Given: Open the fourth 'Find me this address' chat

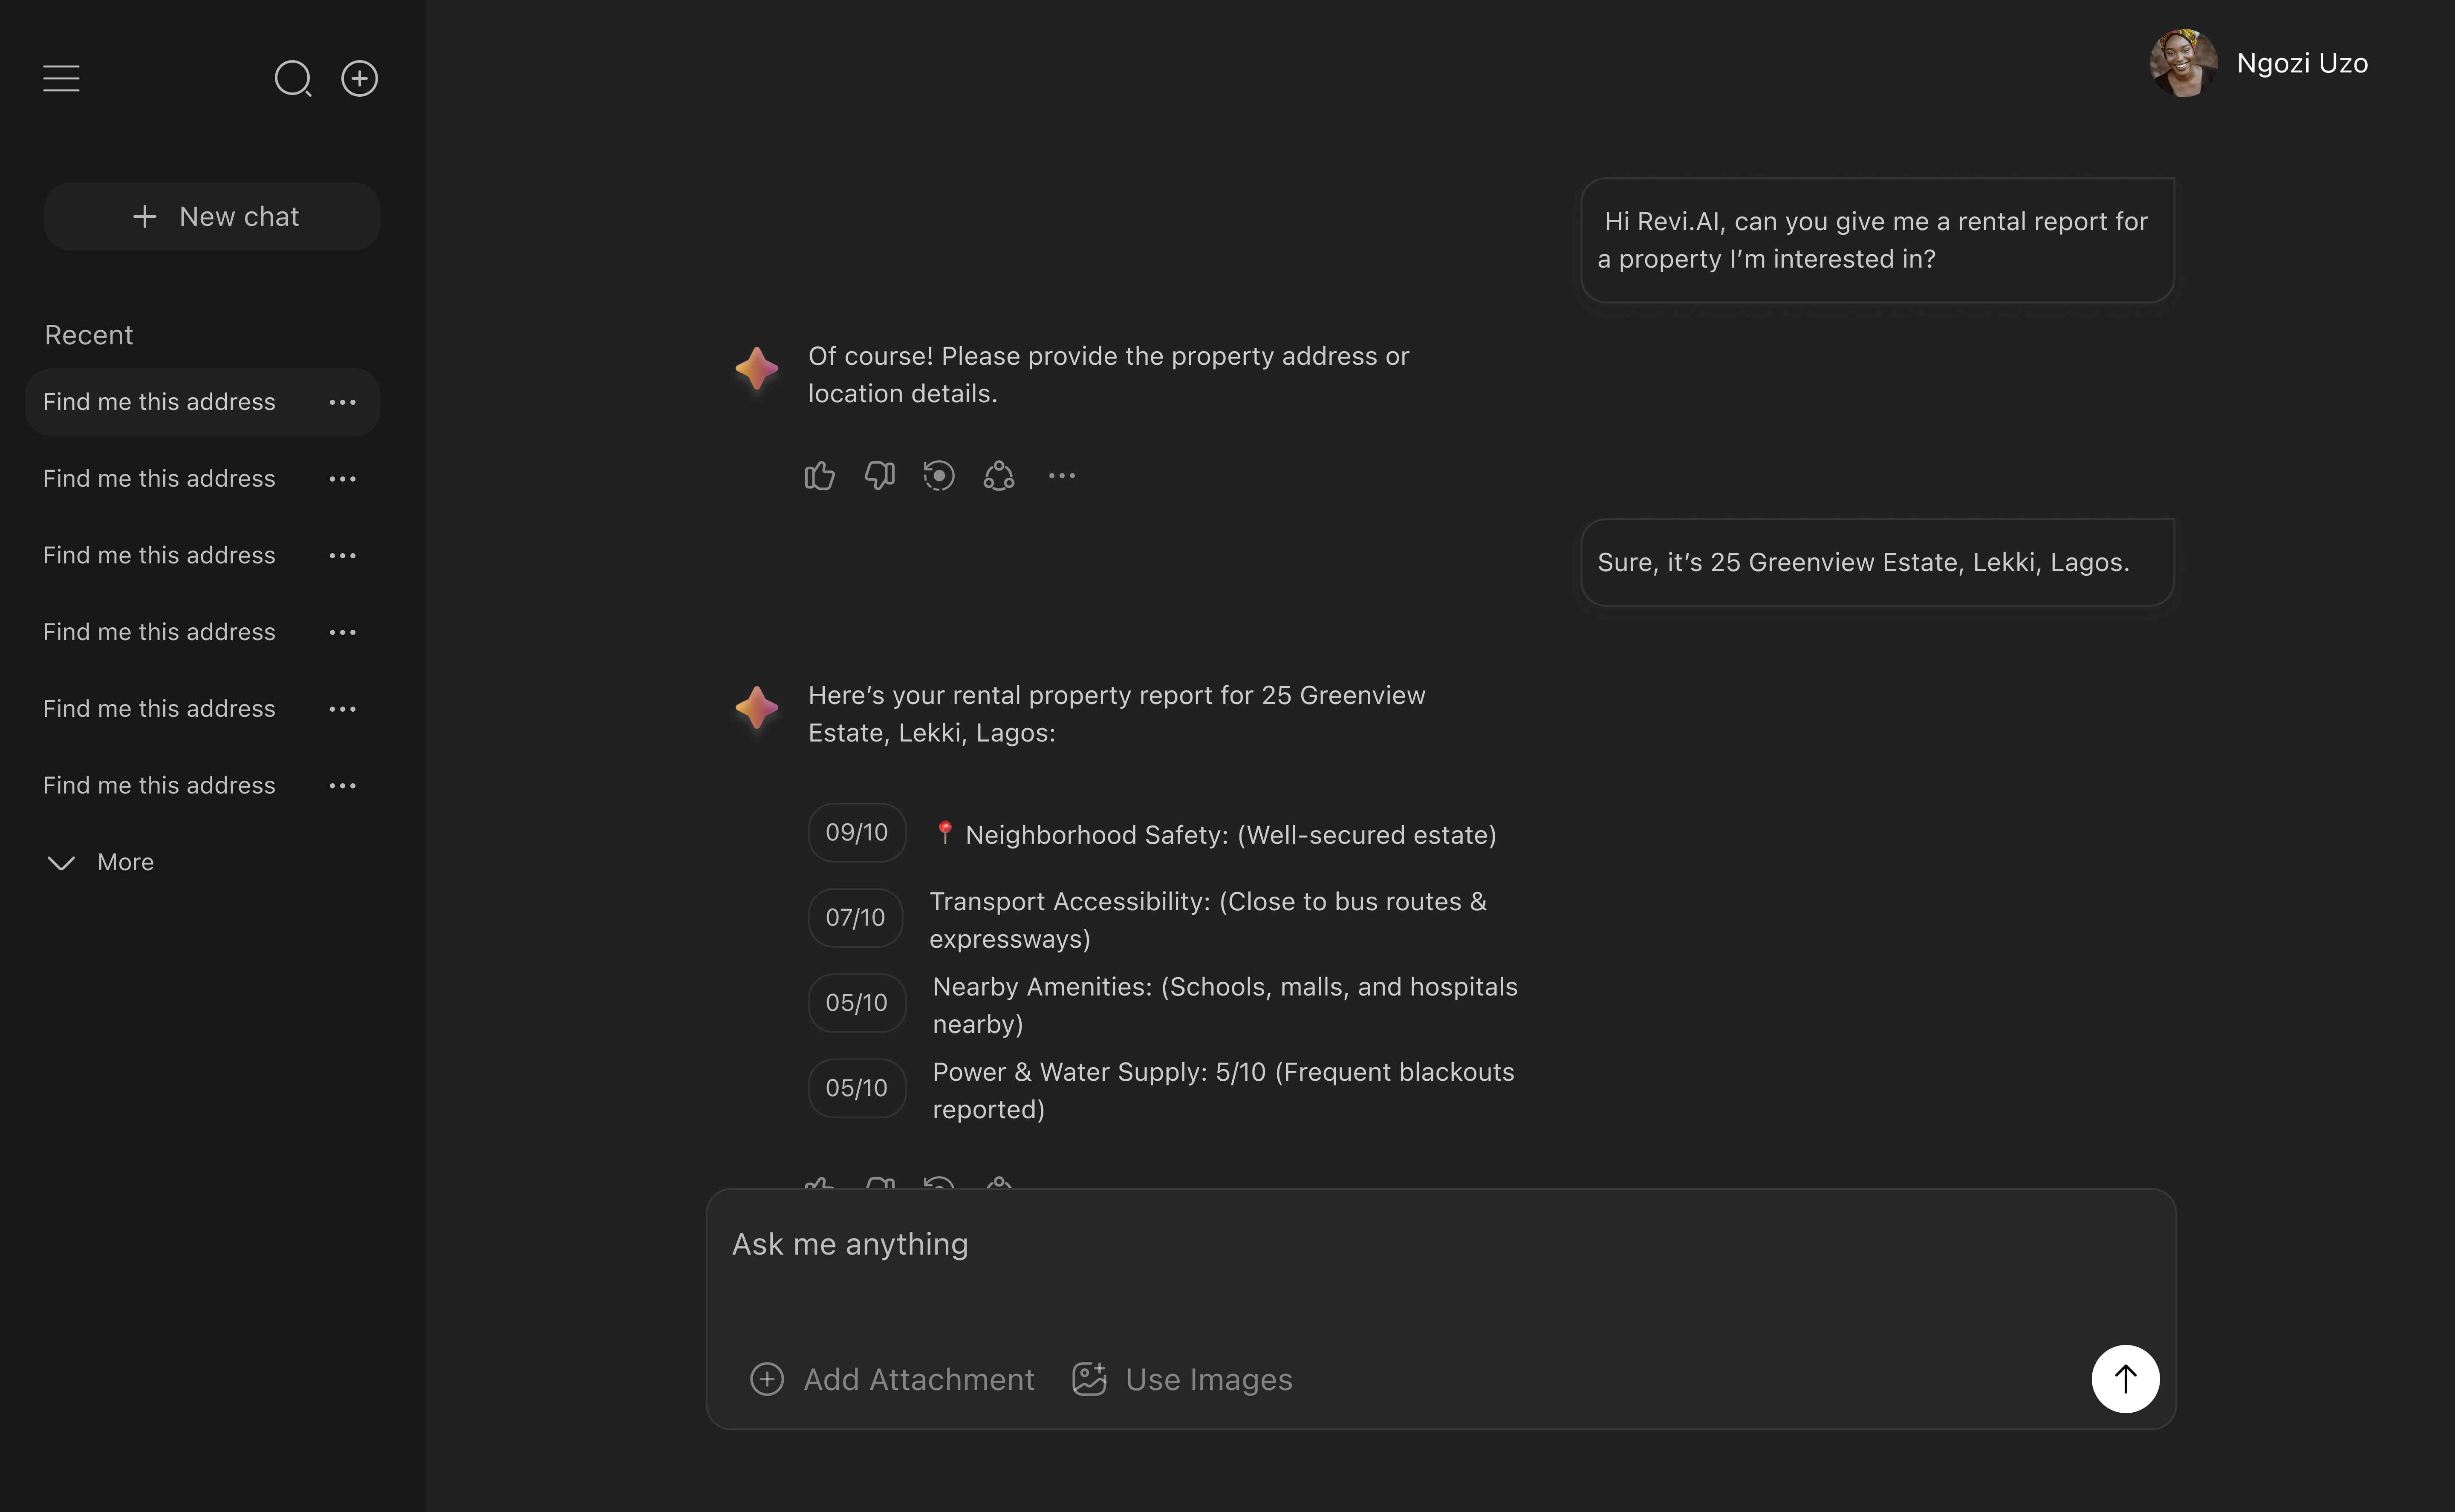Looking at the screenshot, I should pyautogui.click(x=159, y=632).
